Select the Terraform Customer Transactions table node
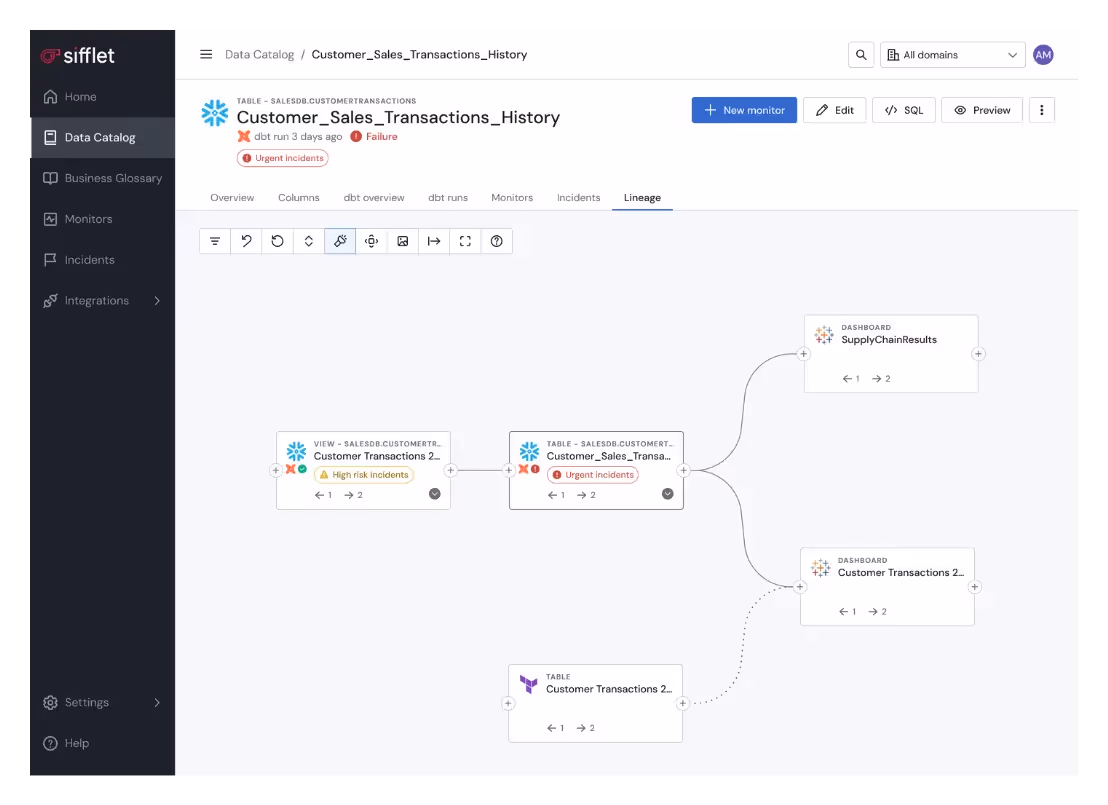 (596, 704)
